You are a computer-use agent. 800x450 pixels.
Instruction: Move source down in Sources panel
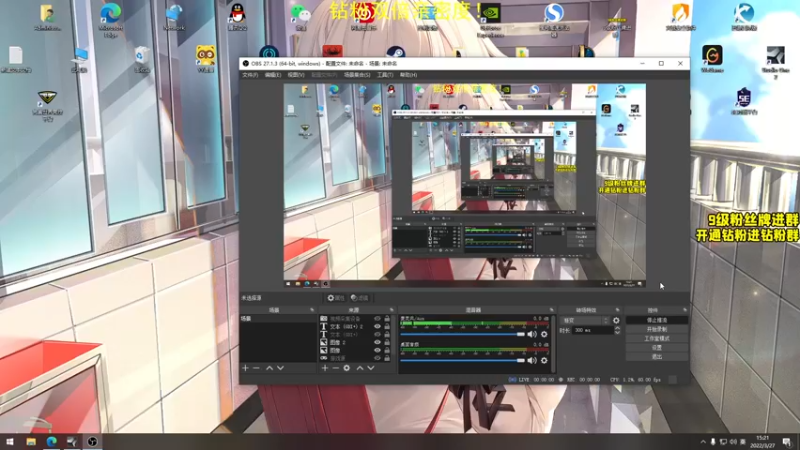pyautogui.click(x=371, y=368)
